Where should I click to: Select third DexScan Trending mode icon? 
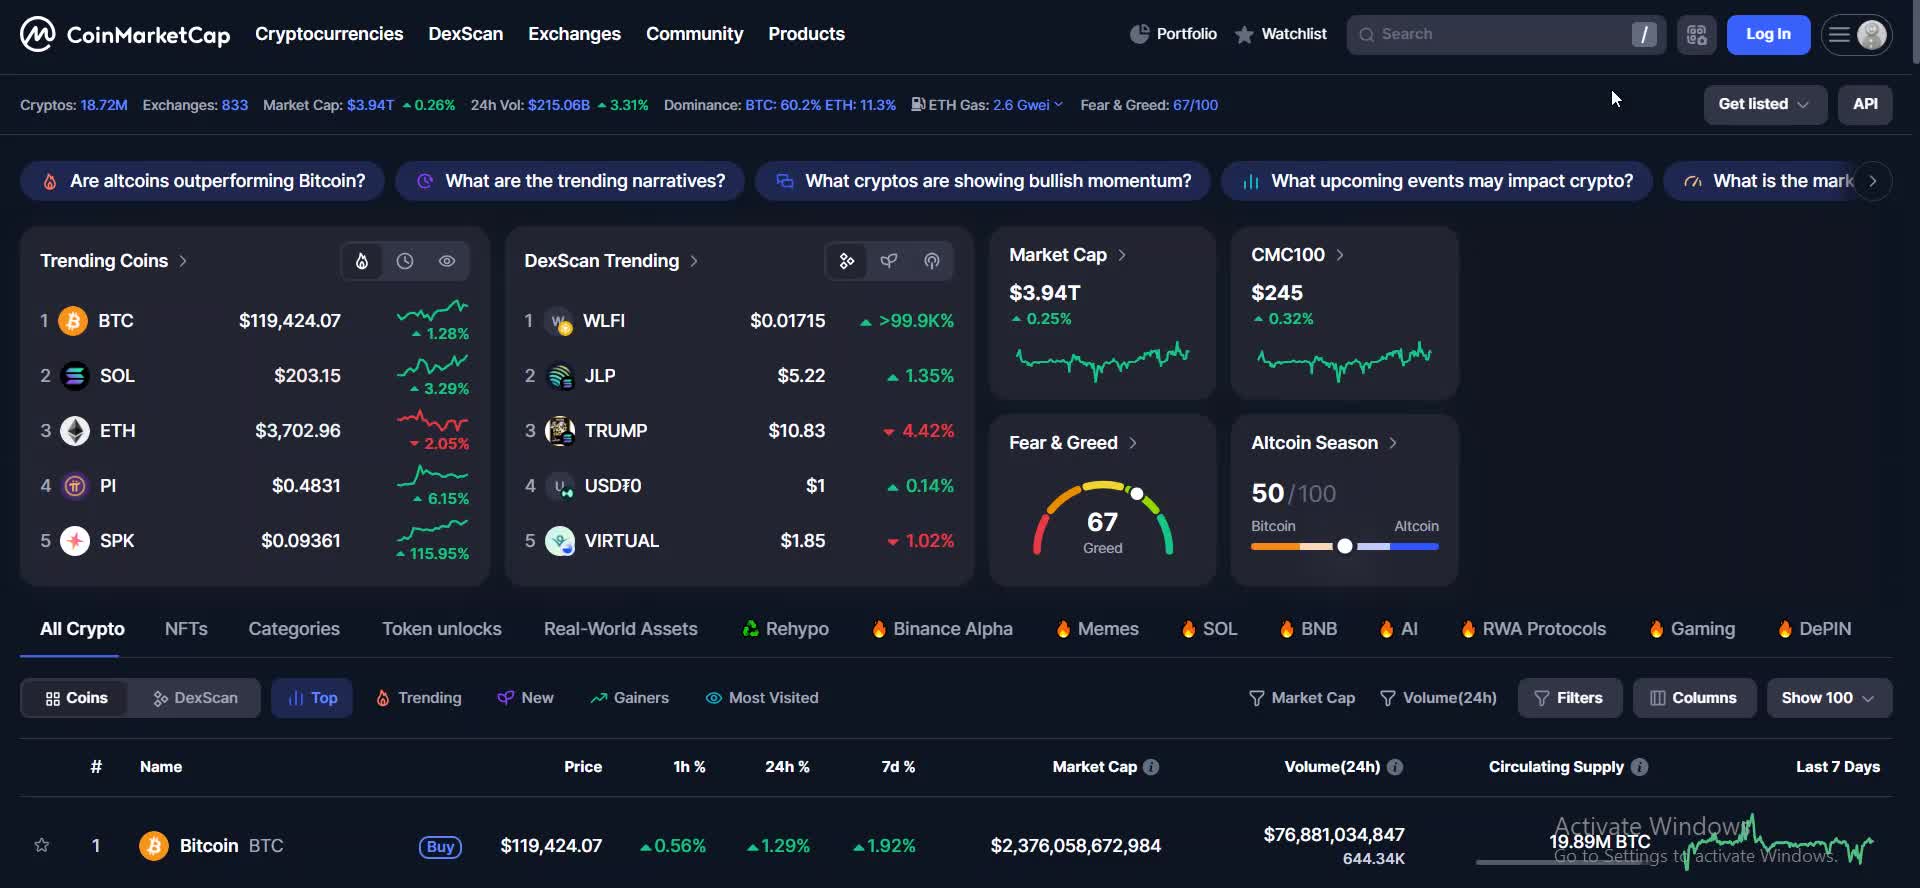pyautogui.click(x=932, y=261)
